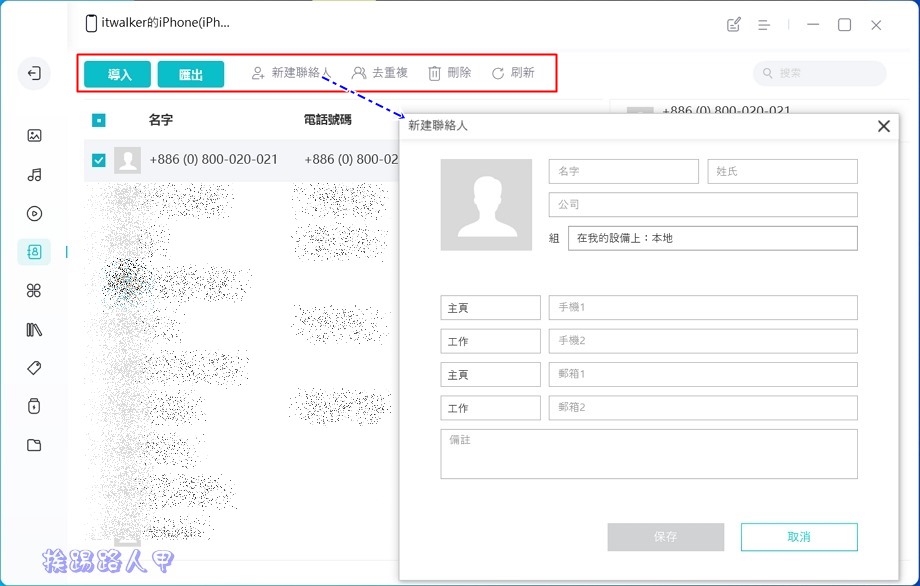Viewport: 920px width, 586px height.
Task: Open the Photos section in sidebar
Action: pos(34,136)
